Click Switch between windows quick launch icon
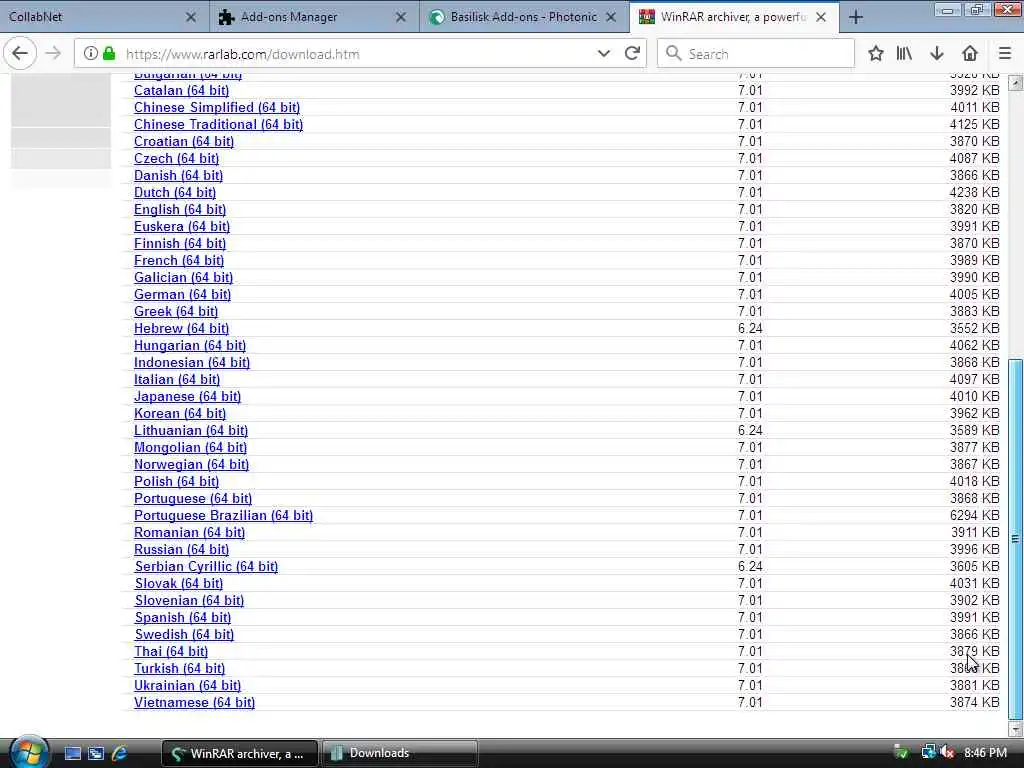Image resolution: width=1024 pixels, height=768 pixels. point(96,753)
